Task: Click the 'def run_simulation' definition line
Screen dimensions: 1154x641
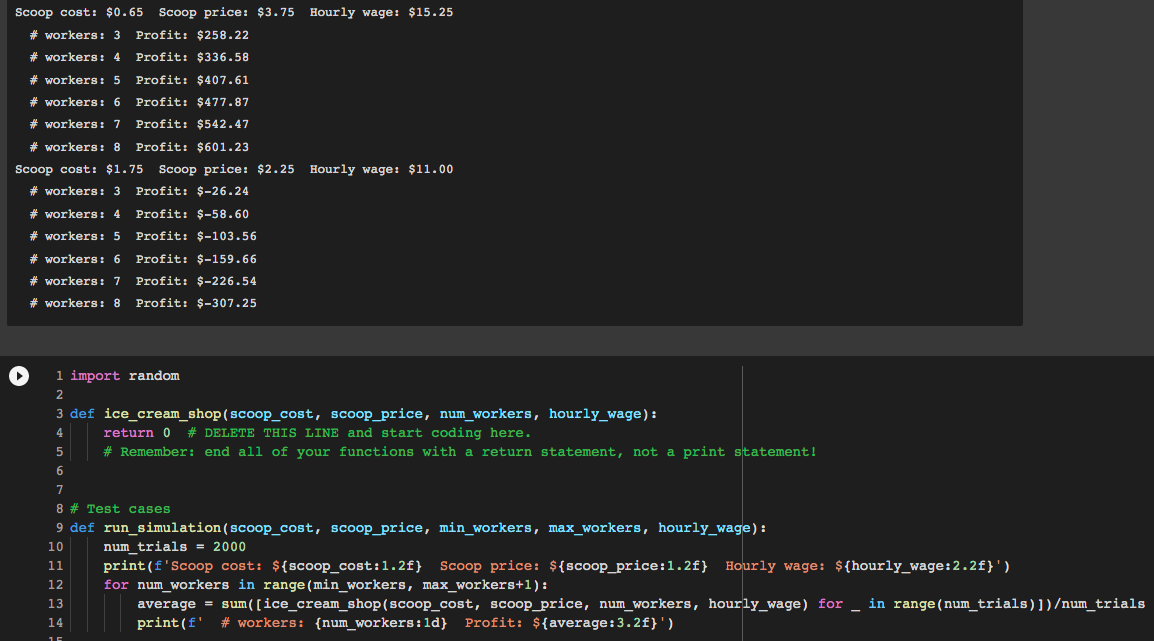Action: [x=418, y=528]
